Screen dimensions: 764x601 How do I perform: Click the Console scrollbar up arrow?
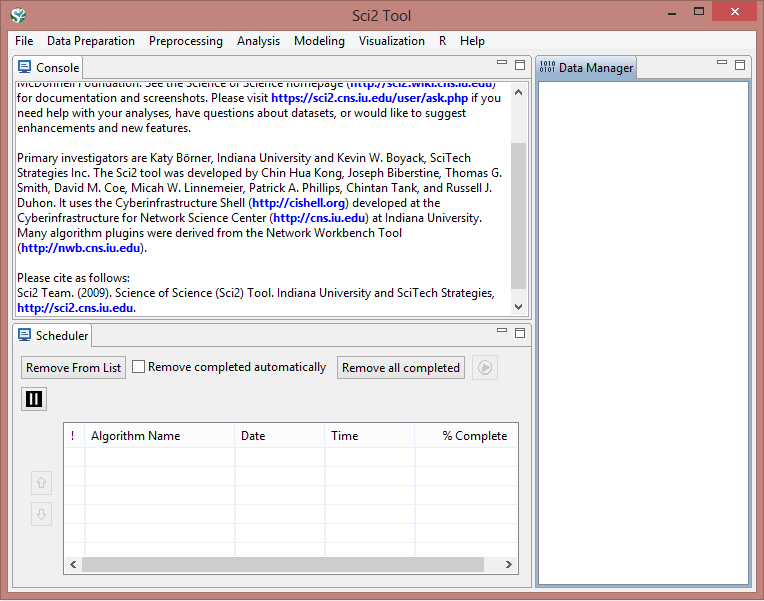click(518, 92)
